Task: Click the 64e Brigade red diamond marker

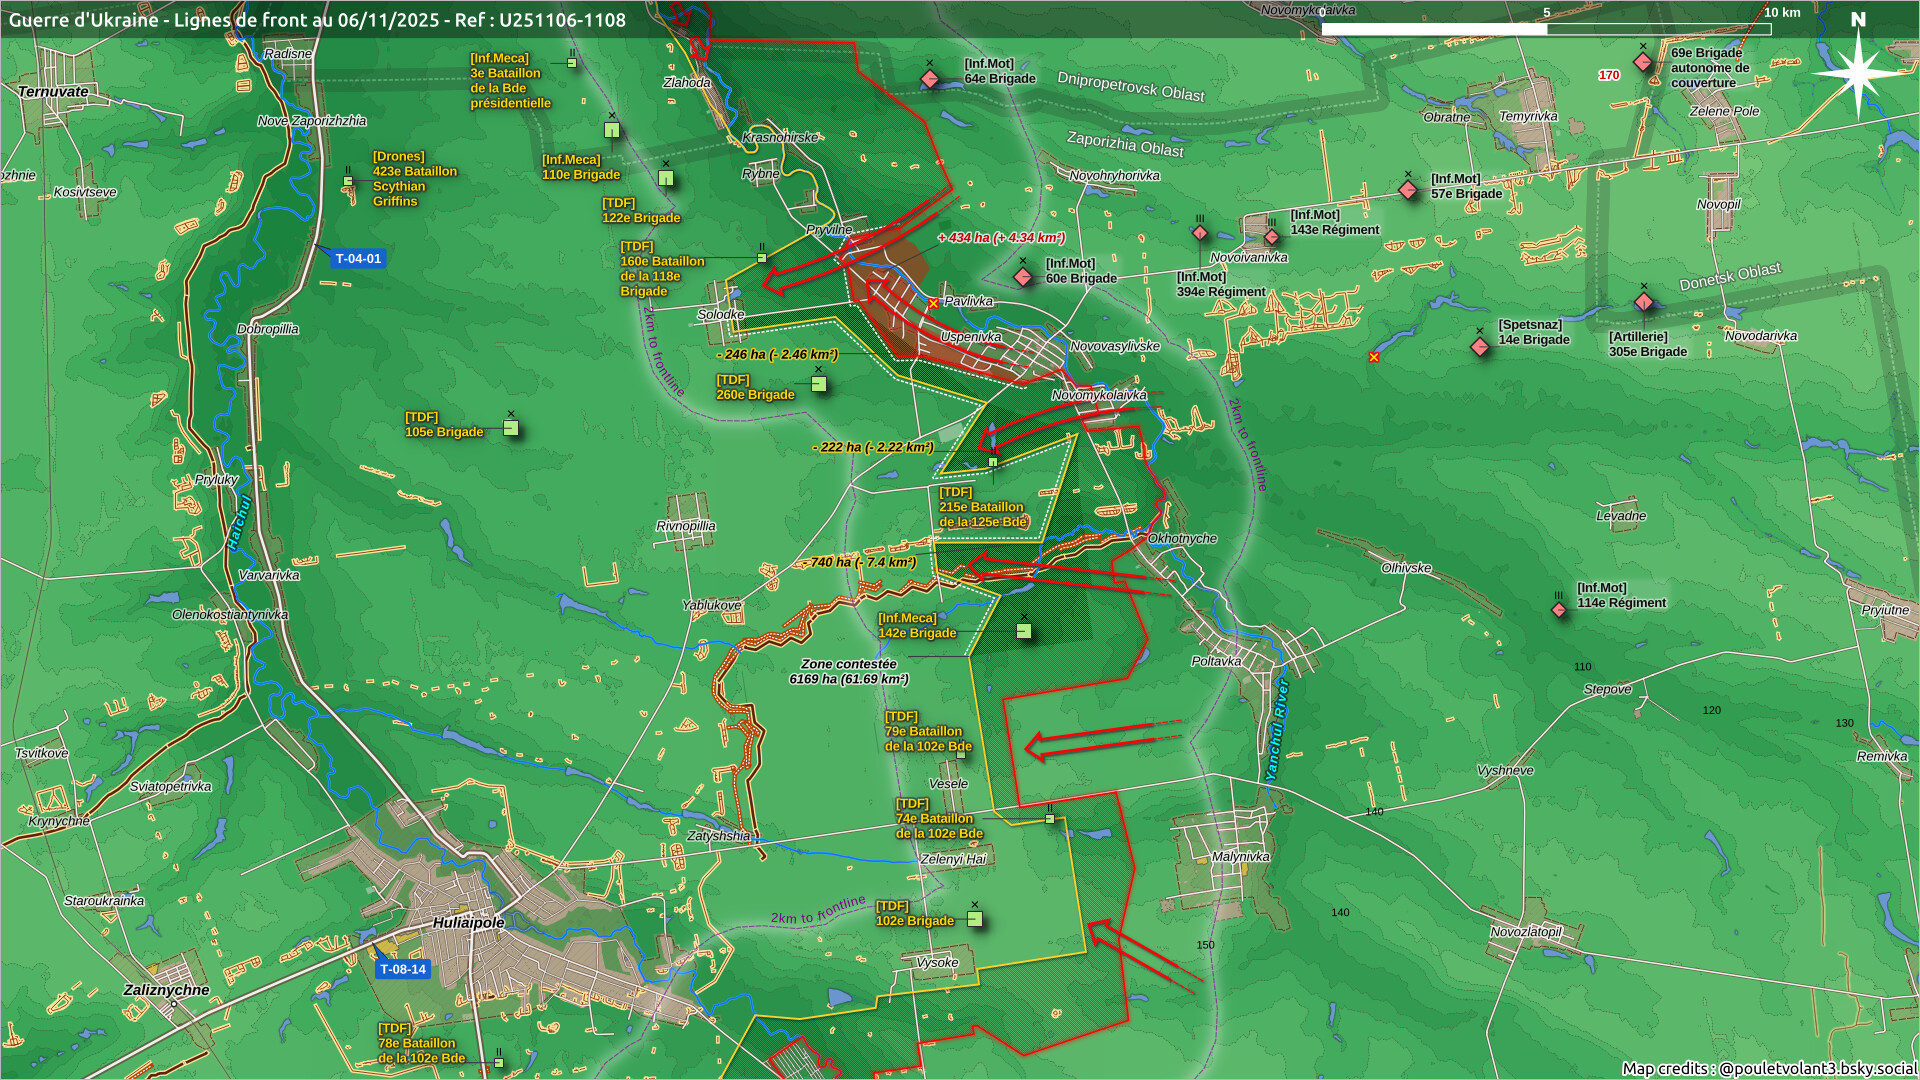Action: coord(929,78)
